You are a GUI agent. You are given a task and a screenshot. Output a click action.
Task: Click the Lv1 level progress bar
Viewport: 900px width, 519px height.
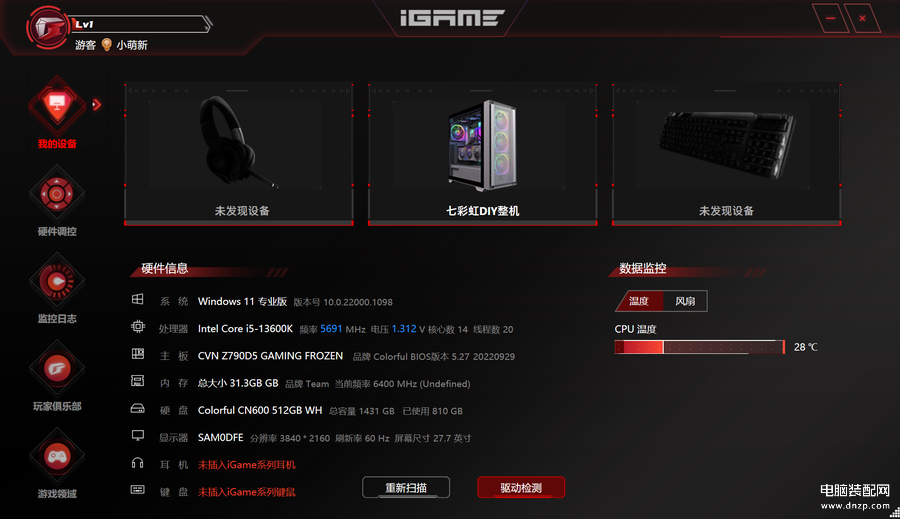click(x=141, y=24)
